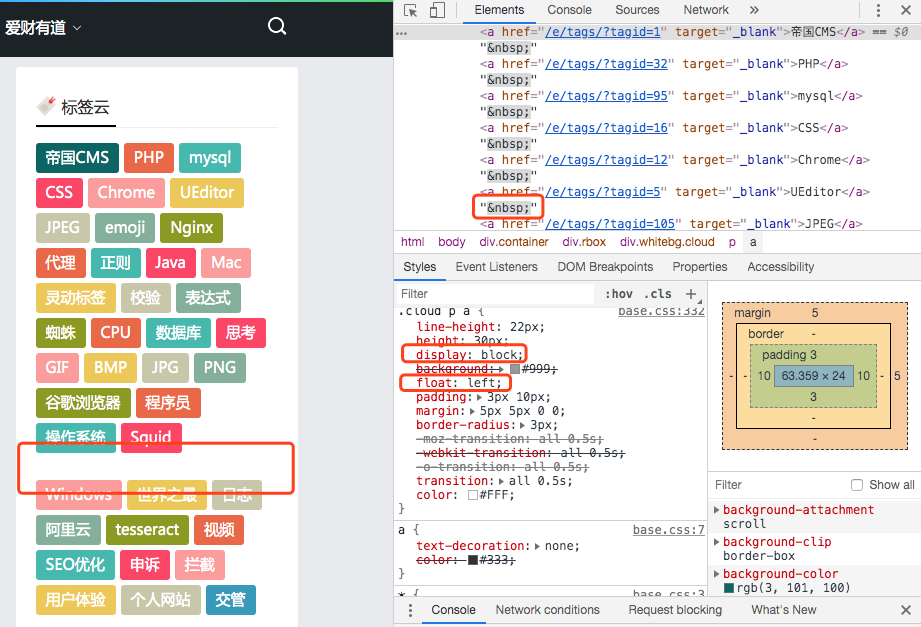Close the bottom console drawer

(x=905, y=610)
